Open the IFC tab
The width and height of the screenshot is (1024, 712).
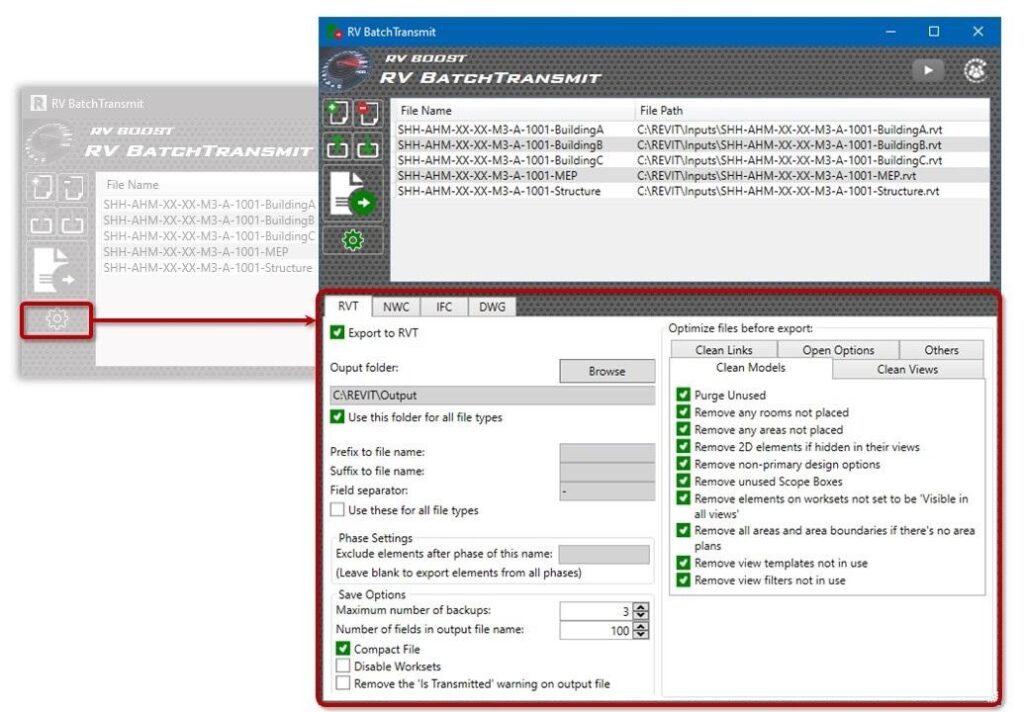tap(444, 307)
